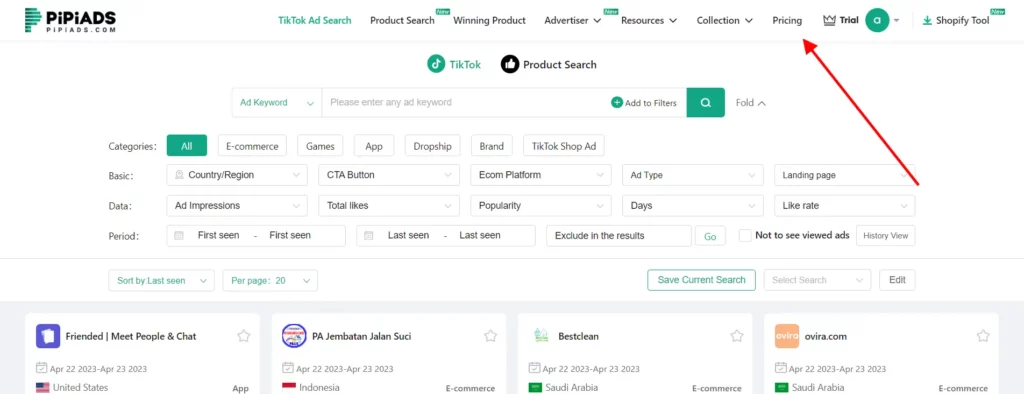Click the Last seen start date field
This screenshot has width=1024, height=394.
click(x=408, y=235)
